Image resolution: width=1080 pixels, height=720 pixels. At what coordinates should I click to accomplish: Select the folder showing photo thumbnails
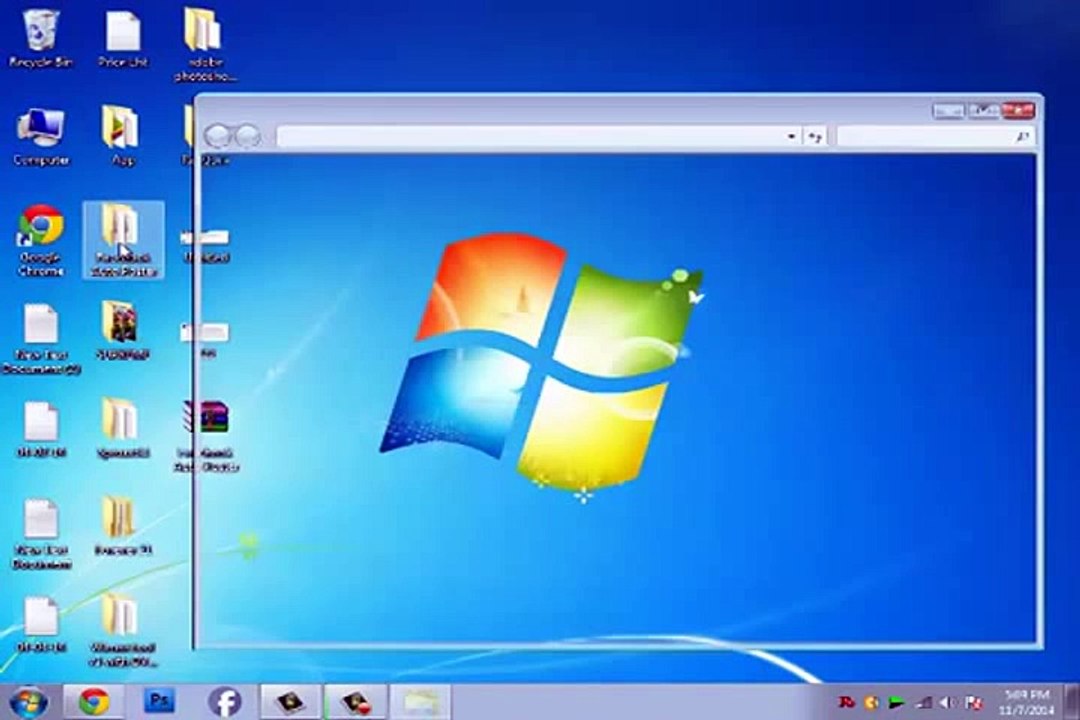coord(122,331)
